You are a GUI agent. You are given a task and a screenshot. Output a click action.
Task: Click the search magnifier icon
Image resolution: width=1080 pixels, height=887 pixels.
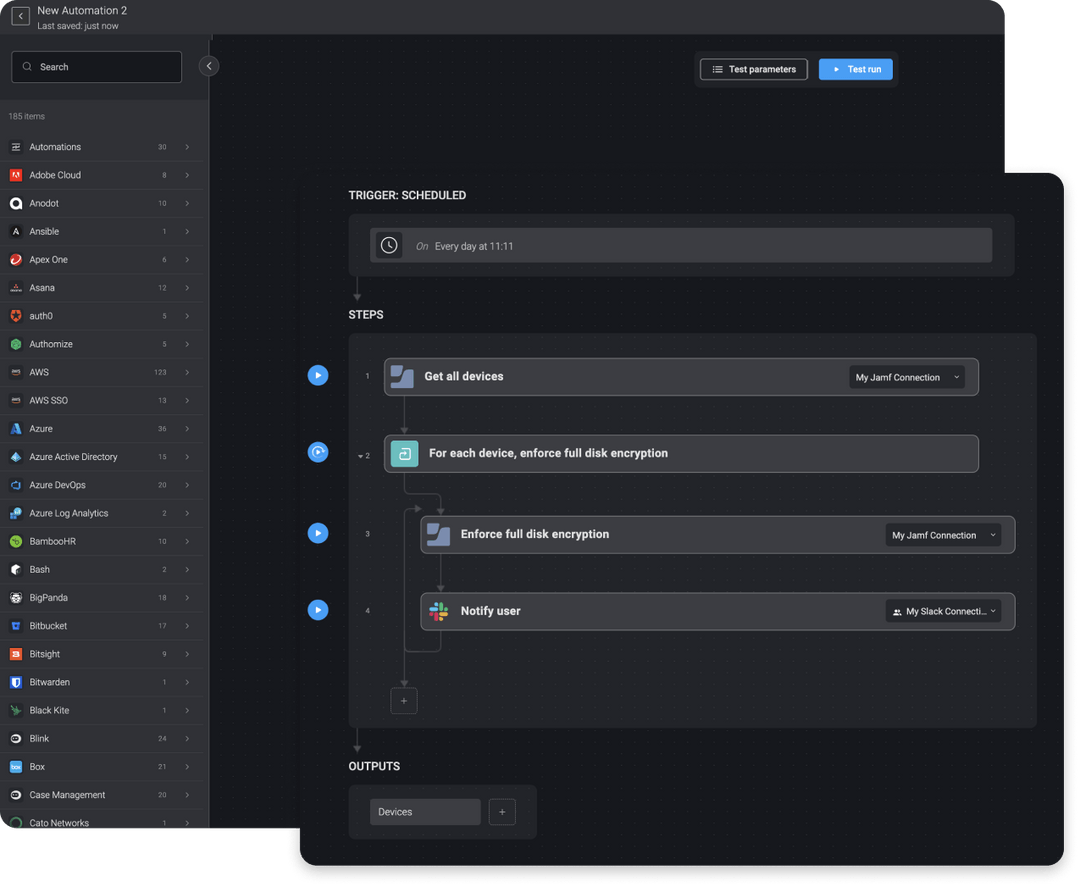click(x=27, y=66)
